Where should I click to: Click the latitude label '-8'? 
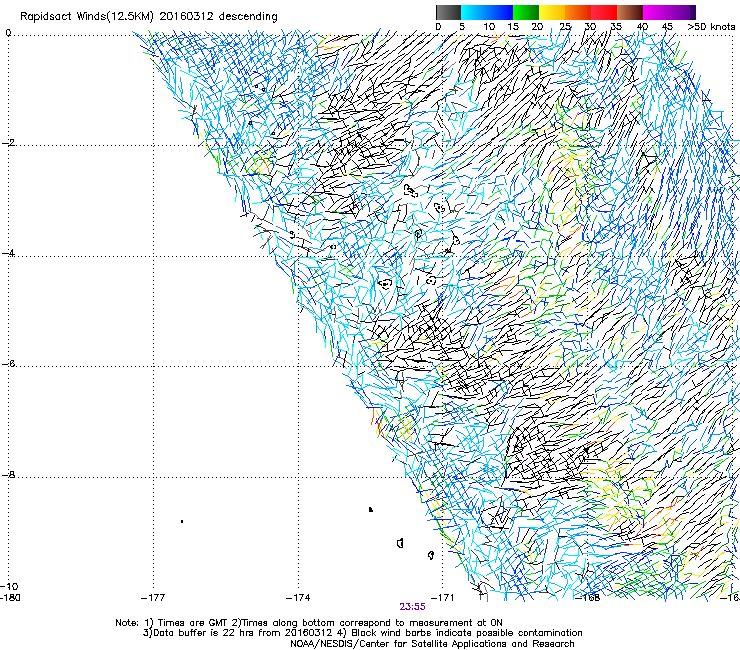coord(8,475)
